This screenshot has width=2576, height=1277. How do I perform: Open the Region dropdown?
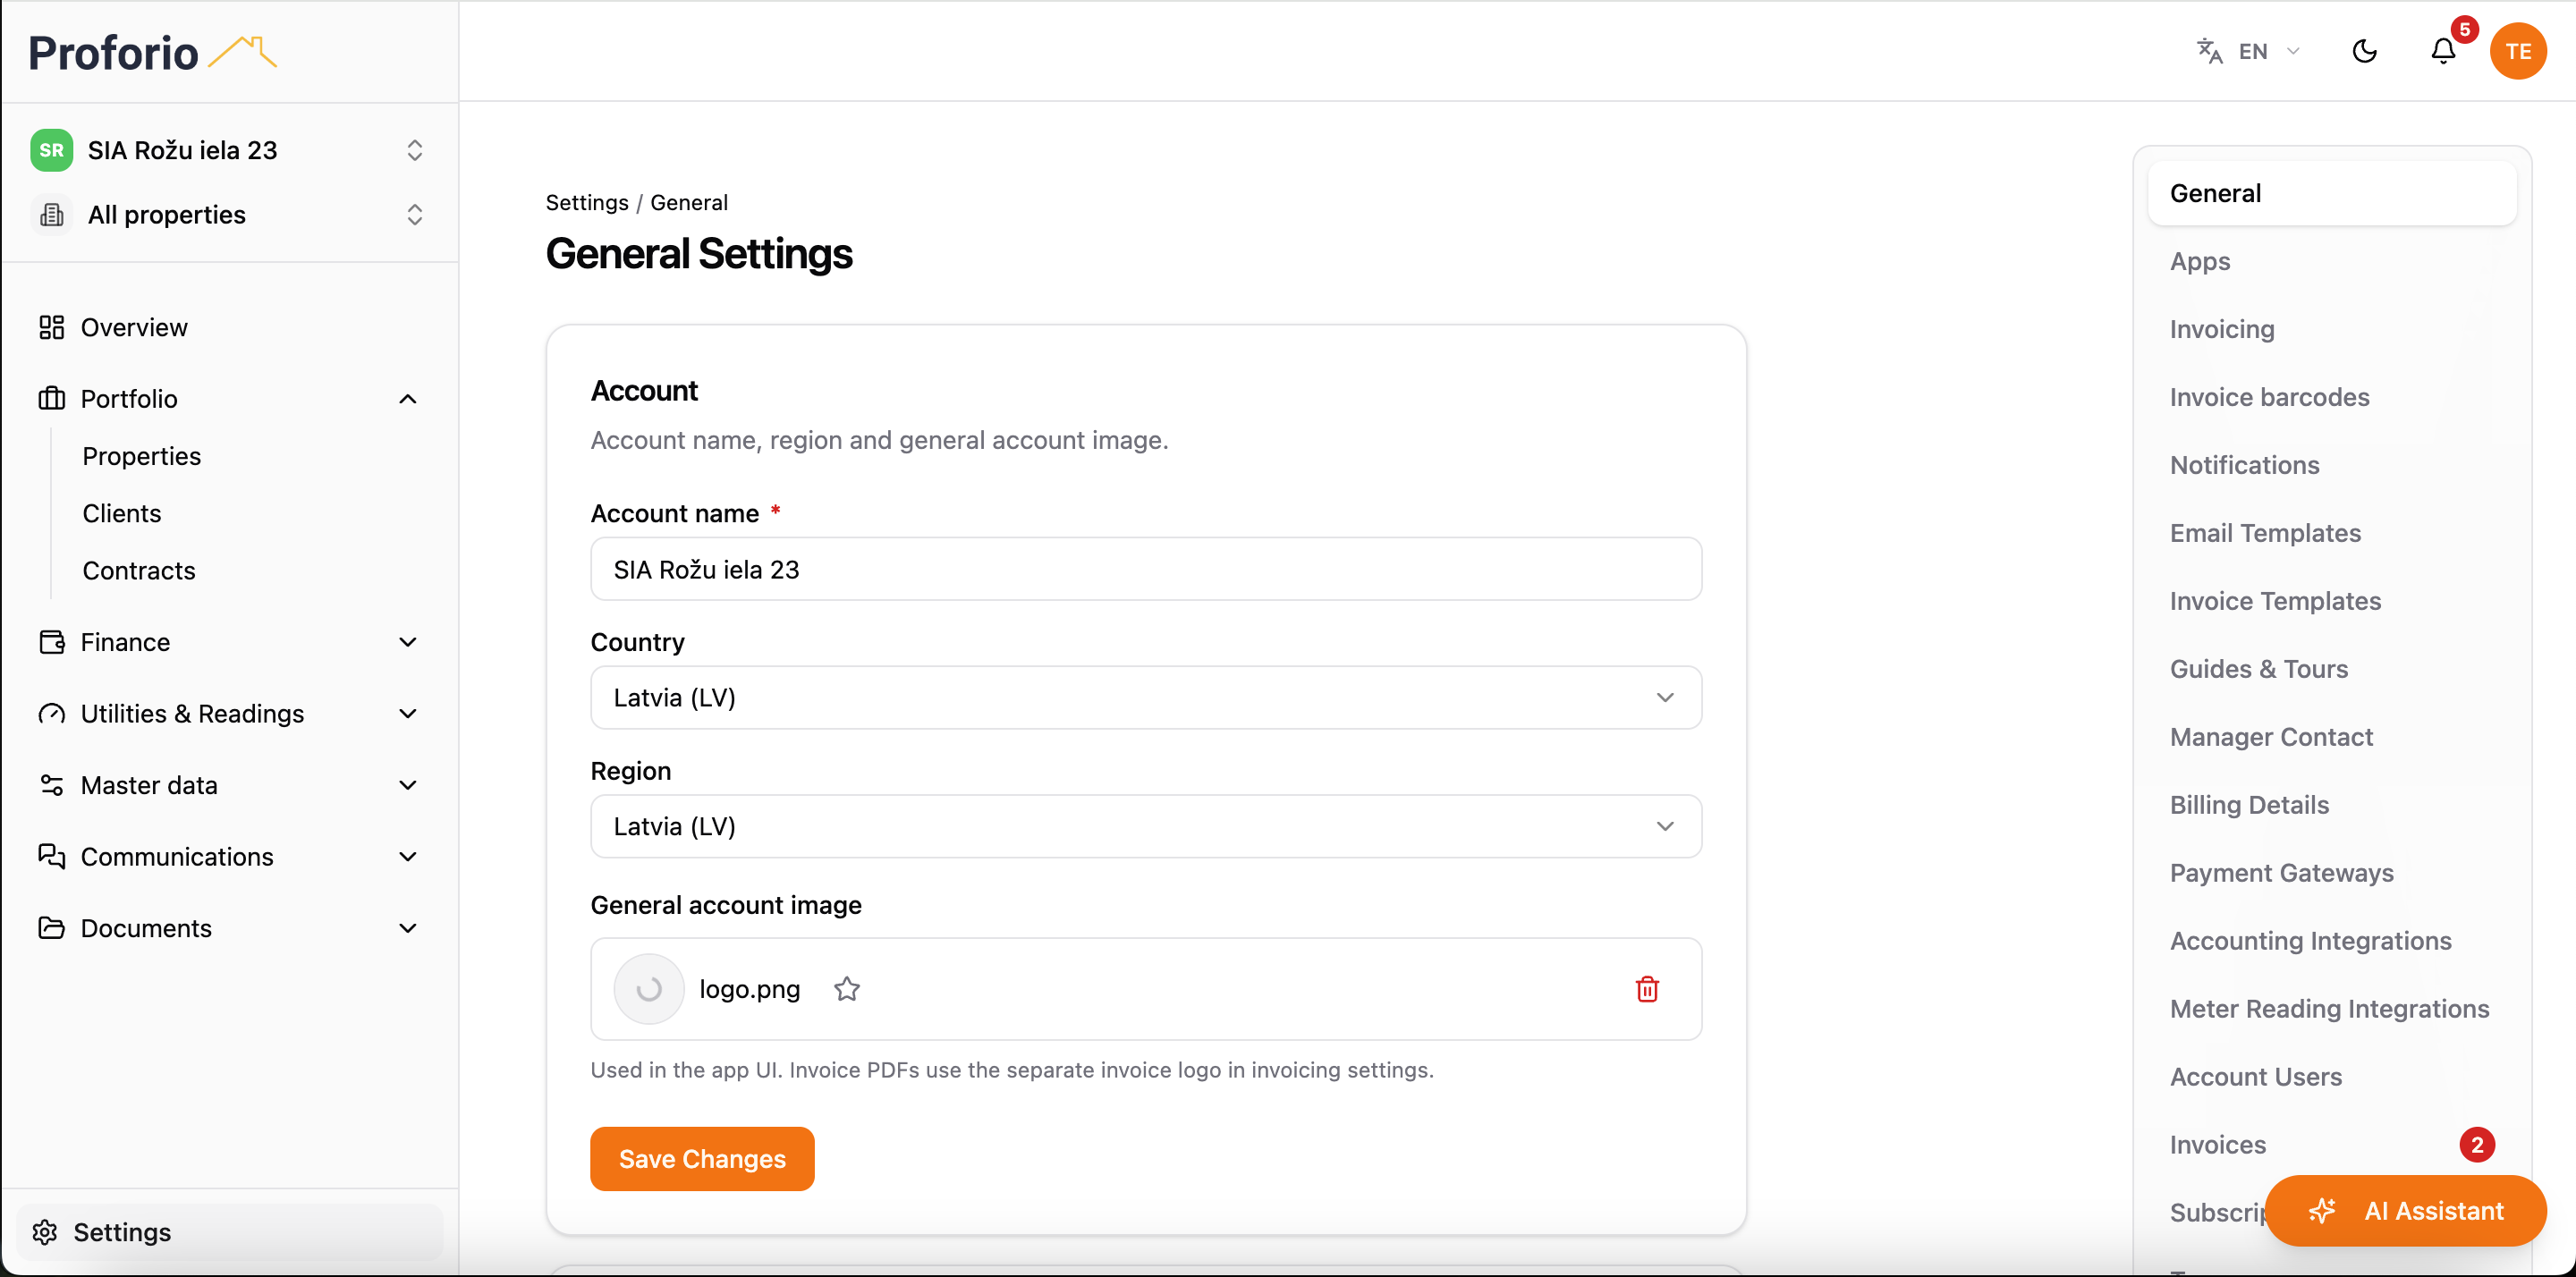(x=1146, y=826)
